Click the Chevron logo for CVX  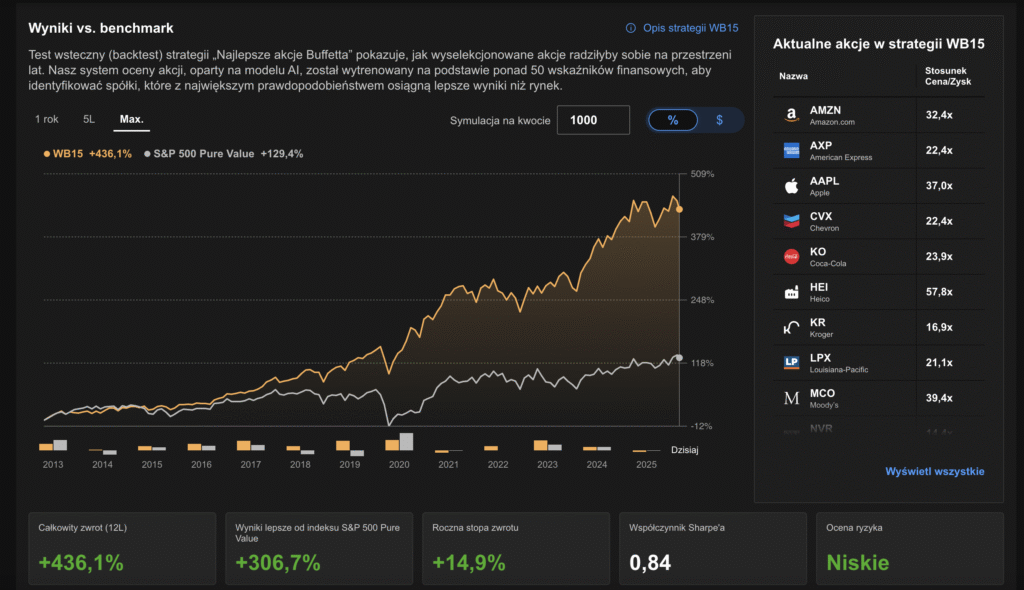(790, 220)
